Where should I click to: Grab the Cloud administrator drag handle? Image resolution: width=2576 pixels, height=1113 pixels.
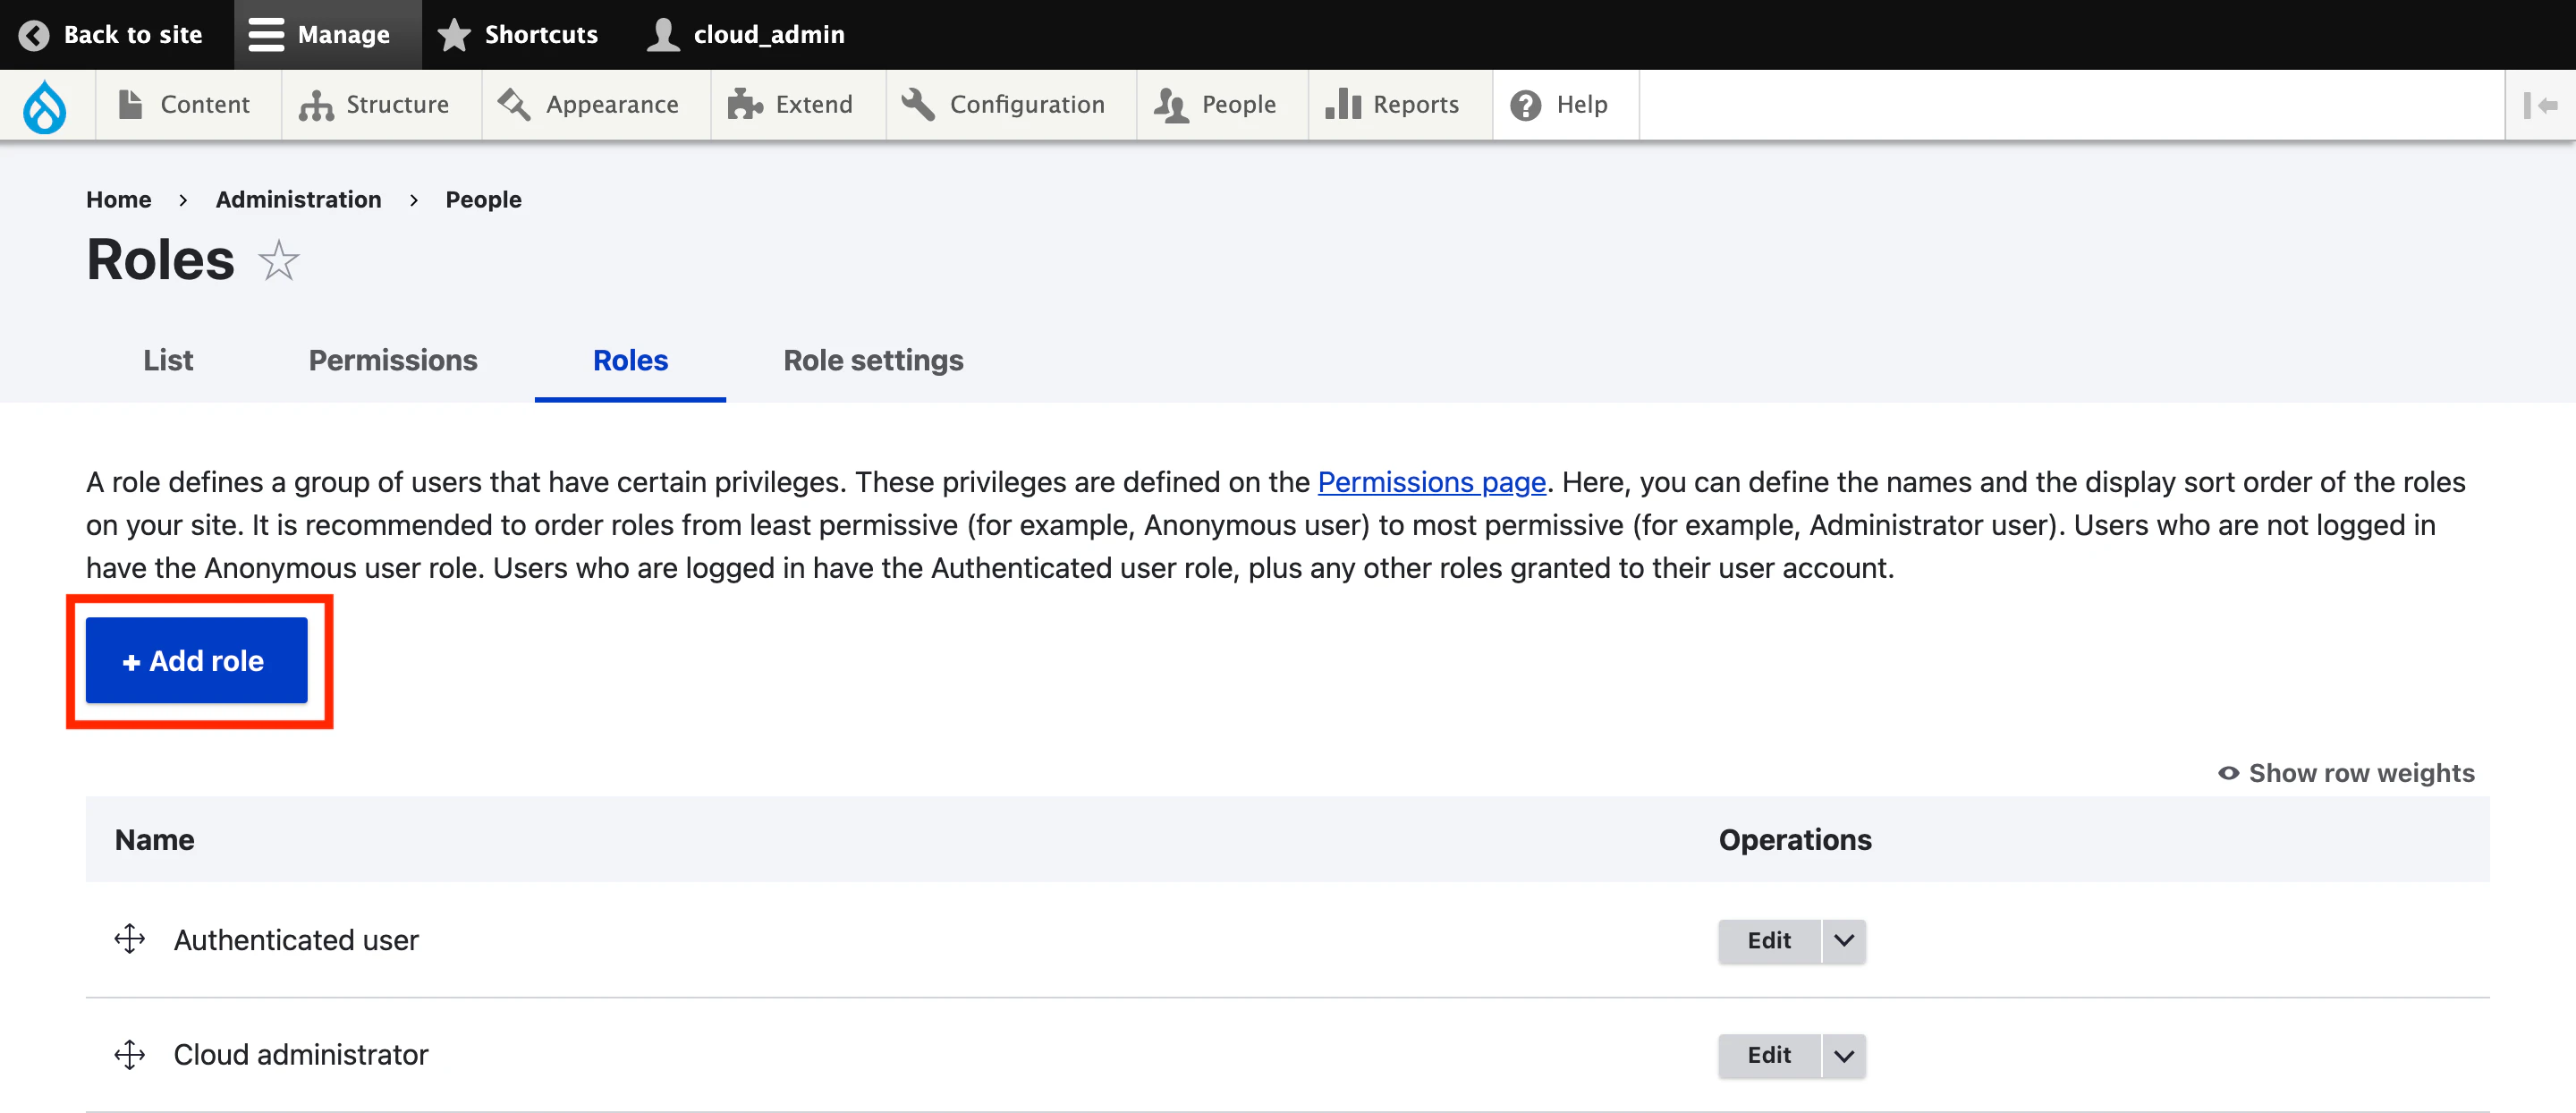pos(130,1054)
